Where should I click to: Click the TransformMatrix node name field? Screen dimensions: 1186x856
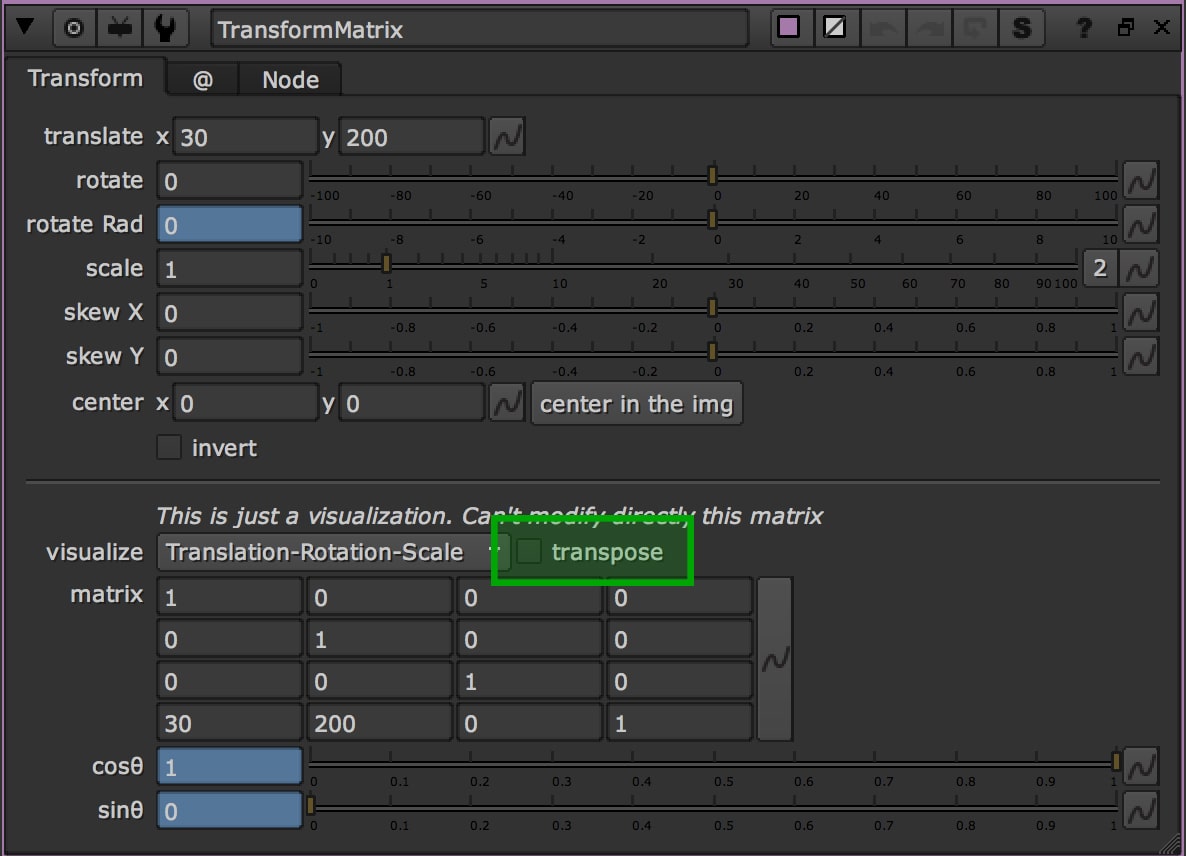480,29
